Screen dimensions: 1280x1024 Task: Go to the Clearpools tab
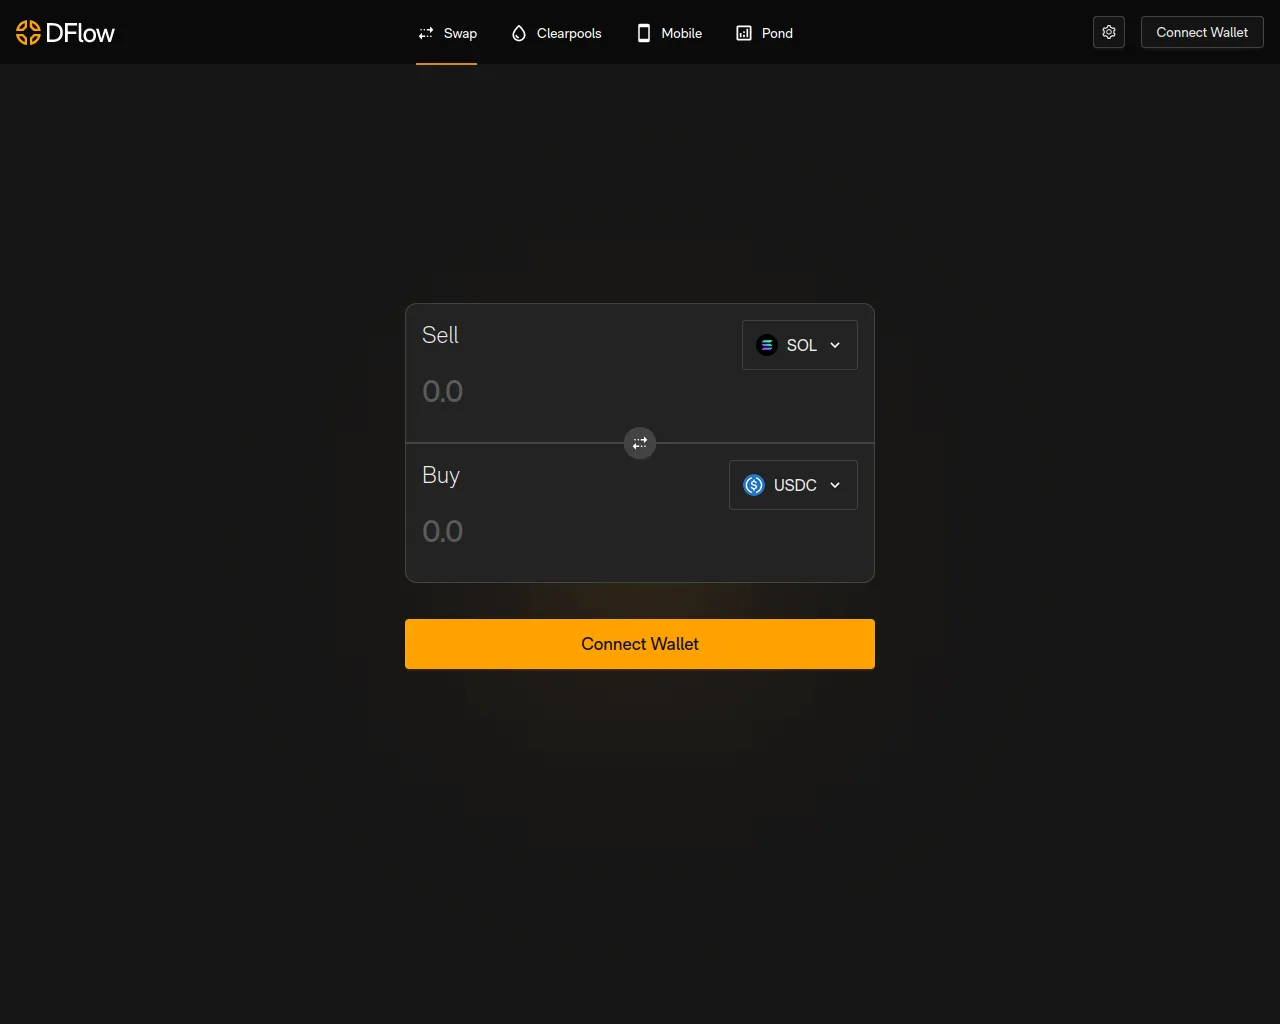(556, 33)
